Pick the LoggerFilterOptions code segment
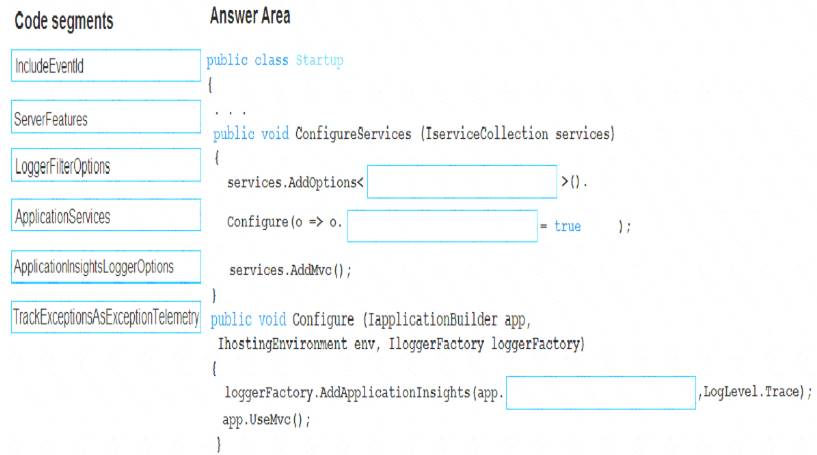 click(x=106, y=166)
